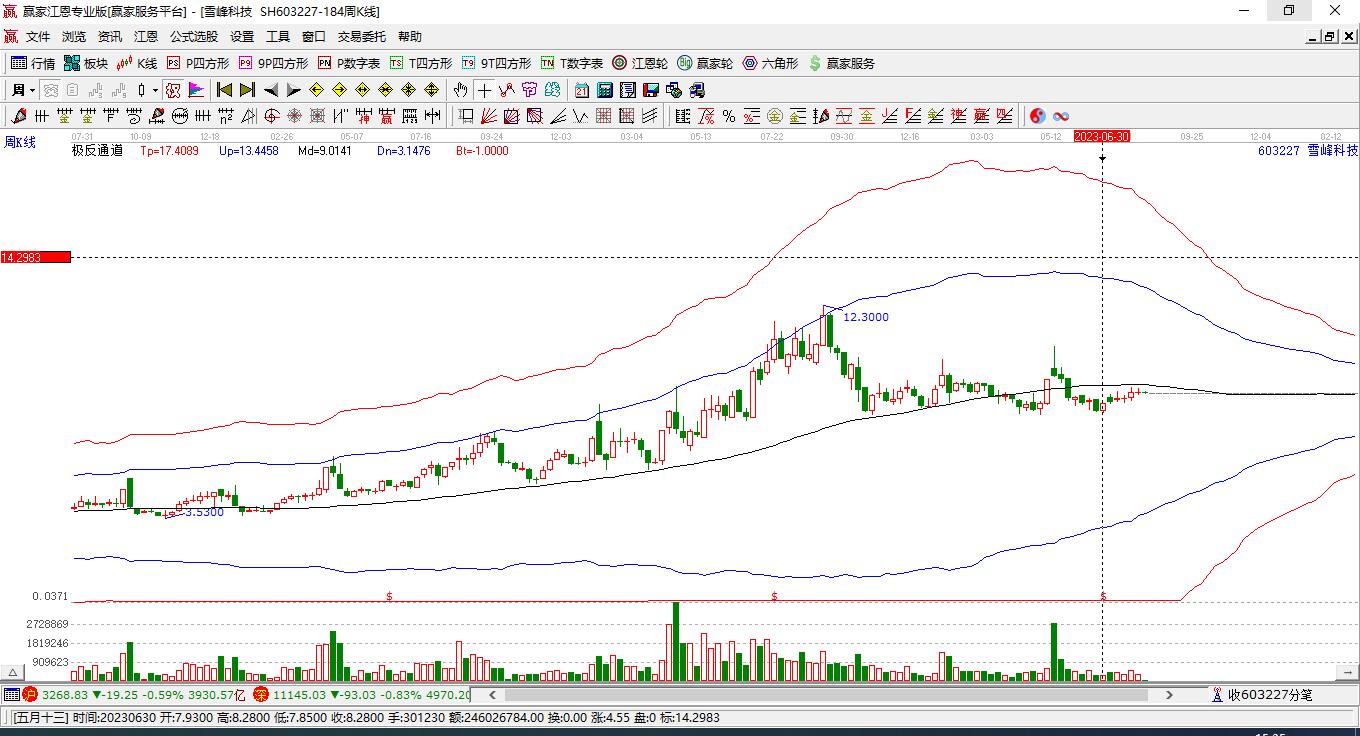Click the yellow diamond right-arrow icon
Image resolution: width=1360 pixels, height=736 pixels.
pyautogui.click(x=339, y=90)
